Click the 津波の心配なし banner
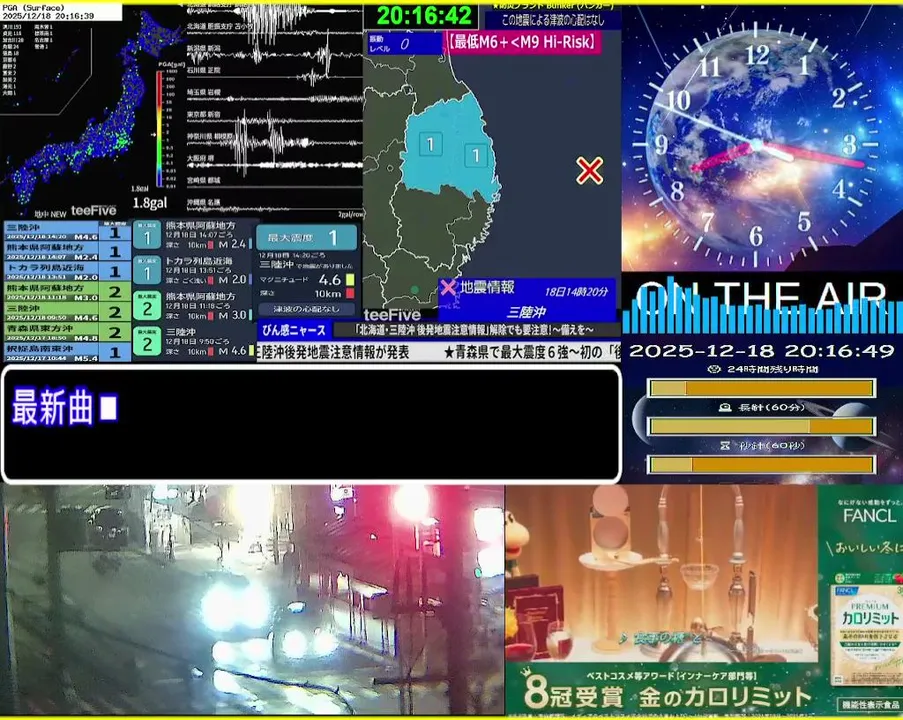This screenshot has width=903, height=720. pos(306,309)
